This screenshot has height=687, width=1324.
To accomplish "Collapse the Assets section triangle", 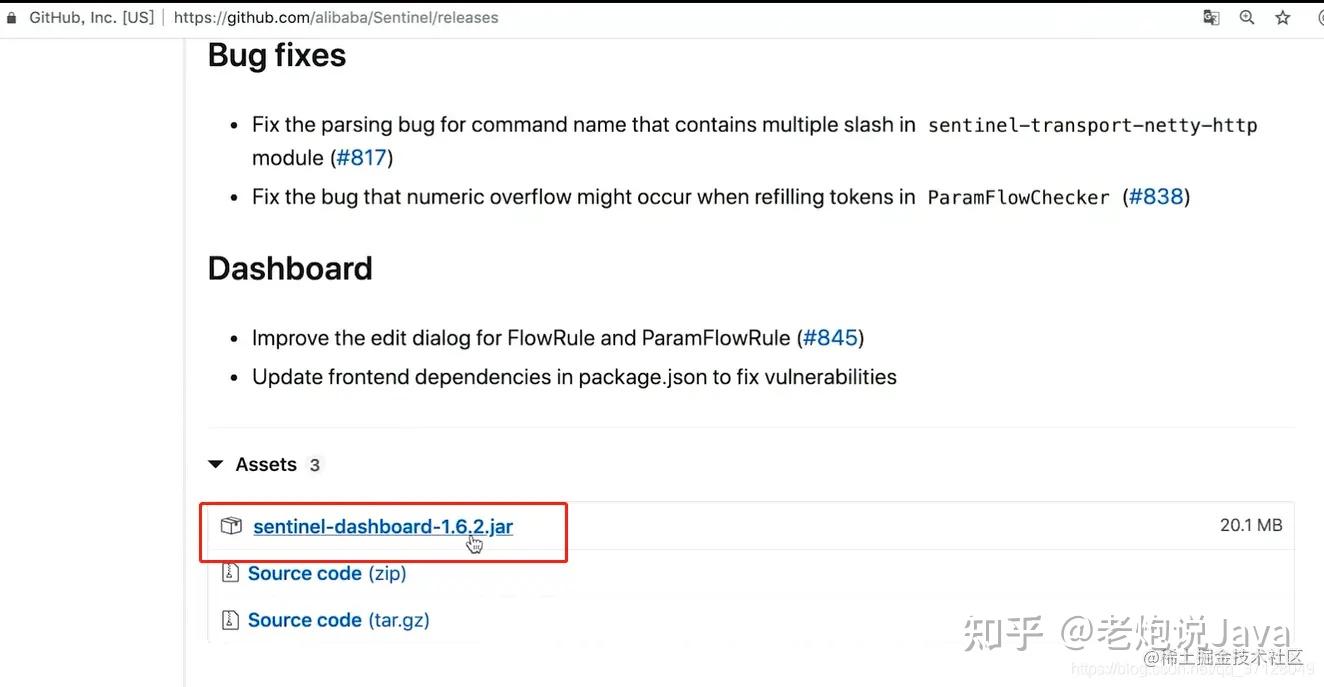I will click(215, 465).
